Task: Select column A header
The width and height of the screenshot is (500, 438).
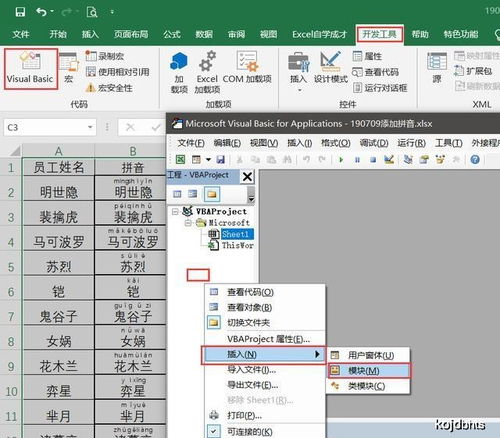Action: coord(58,151)
